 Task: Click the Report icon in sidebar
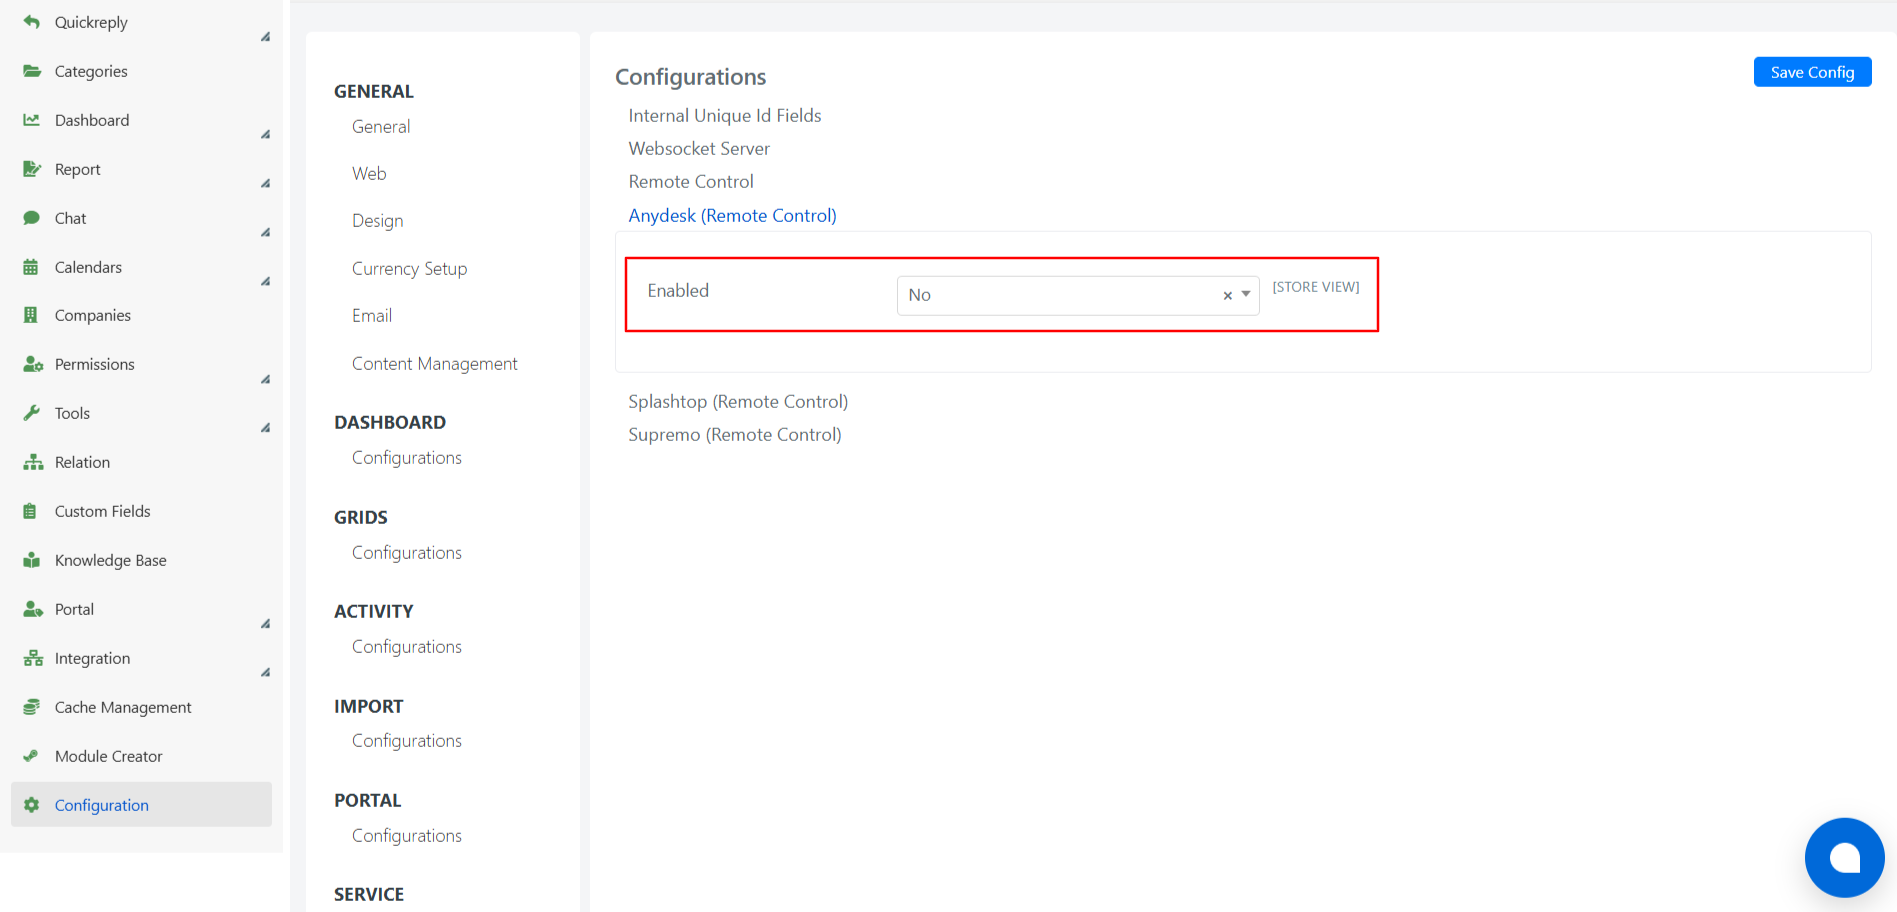32,169
